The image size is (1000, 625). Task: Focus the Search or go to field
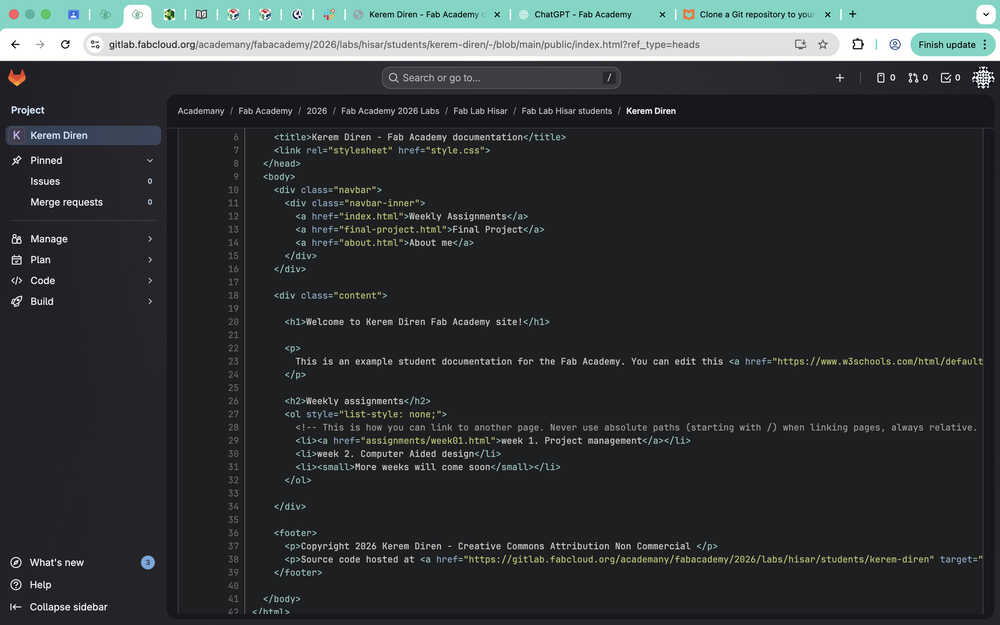pyautogui.click(x=500, y=78)
